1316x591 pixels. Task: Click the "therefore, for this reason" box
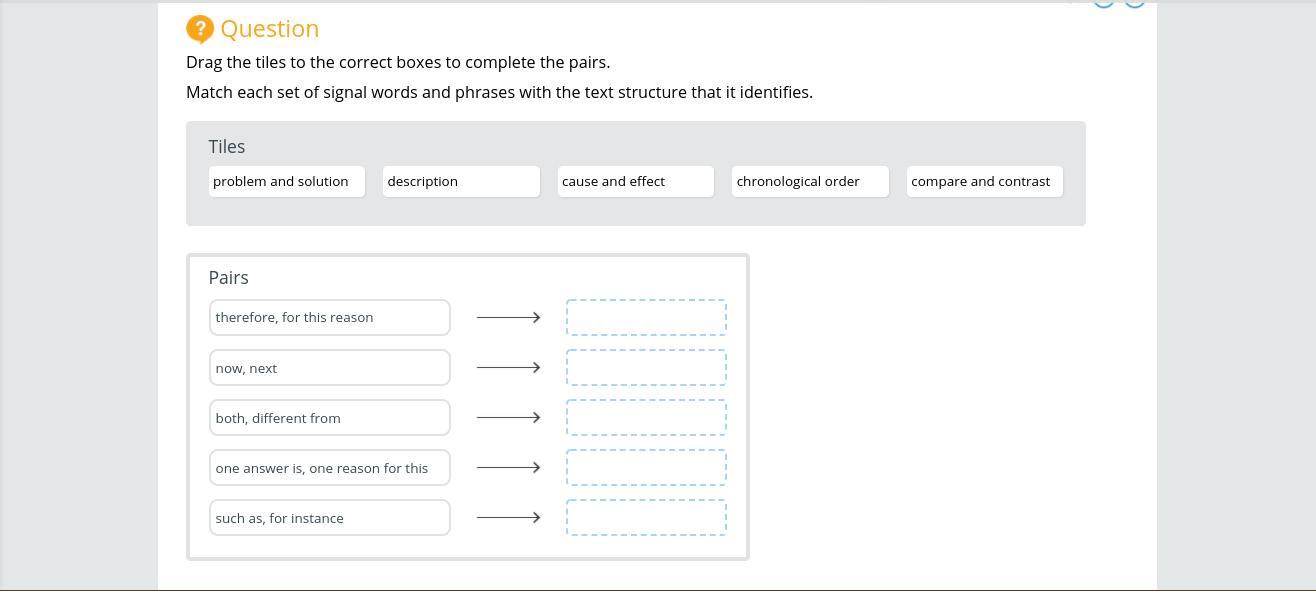pyautogui.click(x=330, y=318)
